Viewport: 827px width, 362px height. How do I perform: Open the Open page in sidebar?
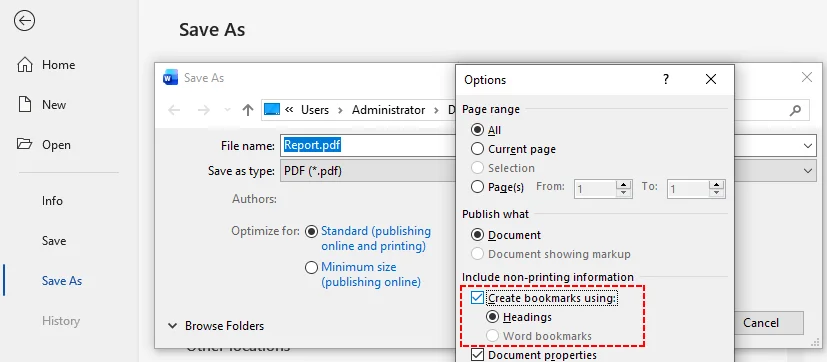point(56,145)
